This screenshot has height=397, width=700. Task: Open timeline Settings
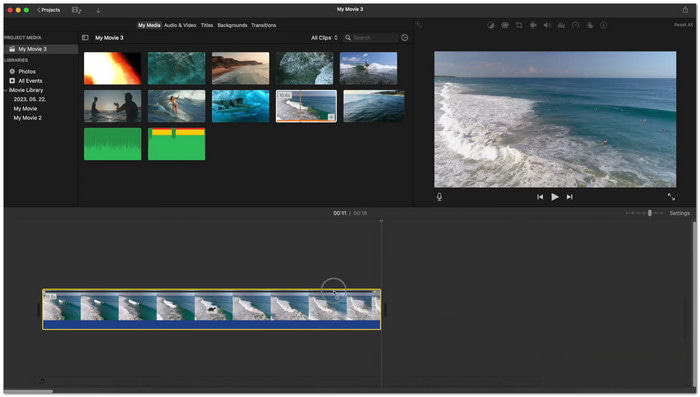679,213
